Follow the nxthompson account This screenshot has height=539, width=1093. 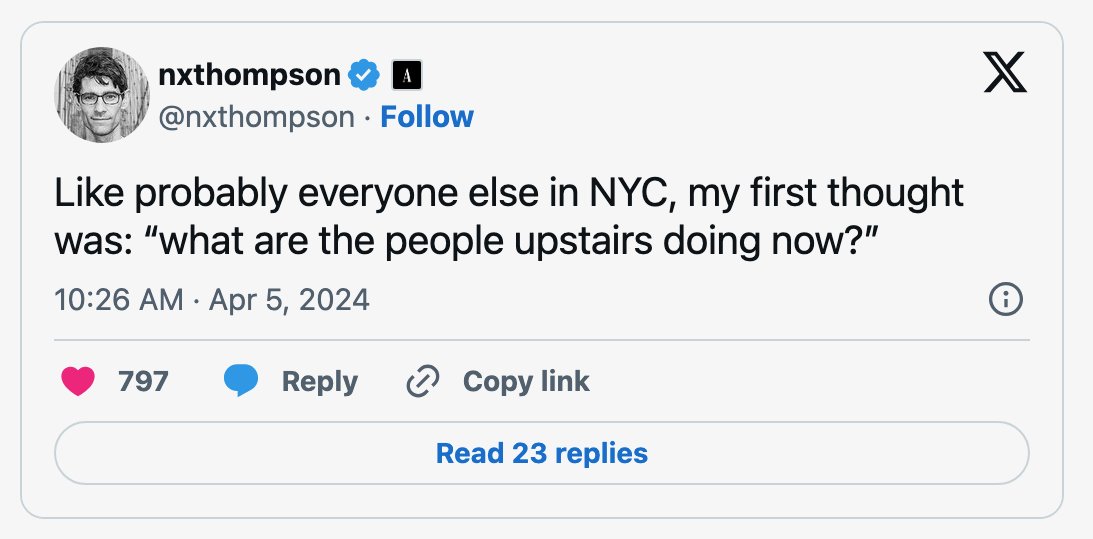[x=427, y=116]
